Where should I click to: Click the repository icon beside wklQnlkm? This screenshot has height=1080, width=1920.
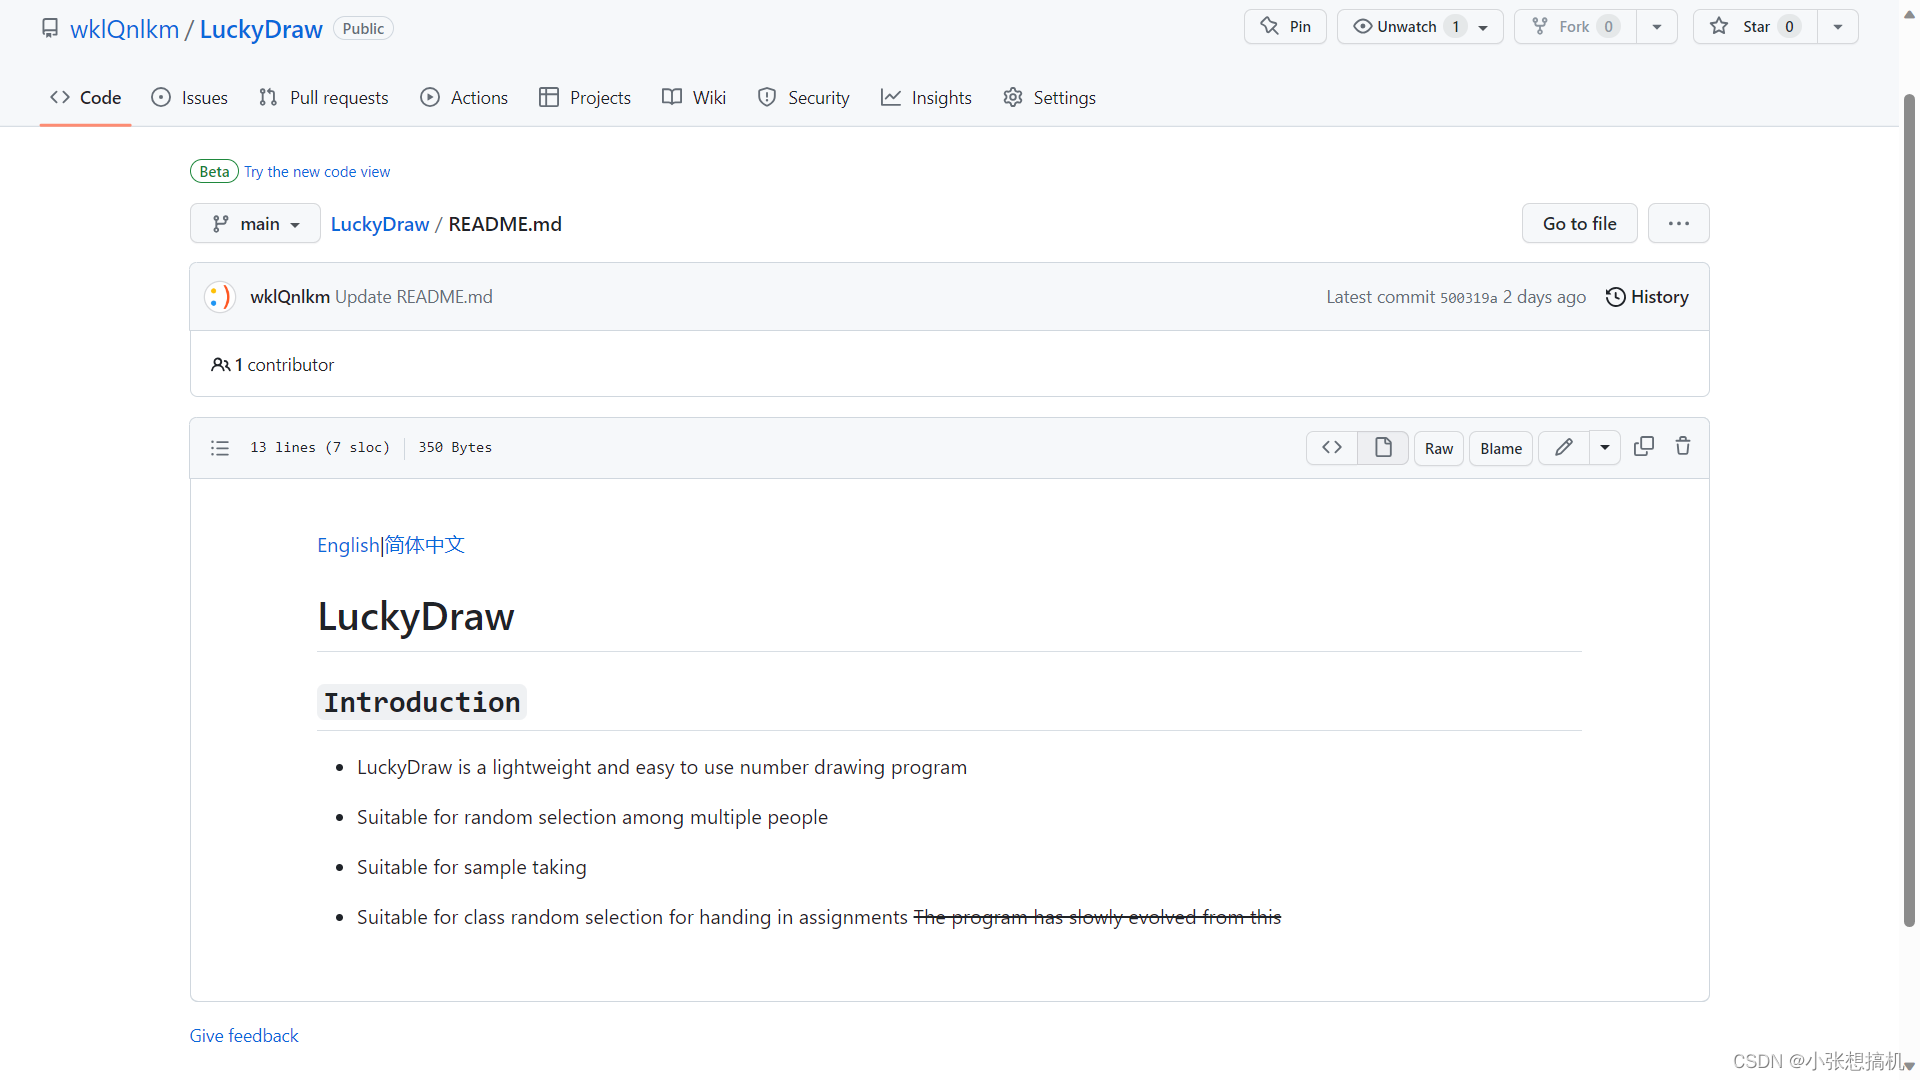[x=50, y=28]
